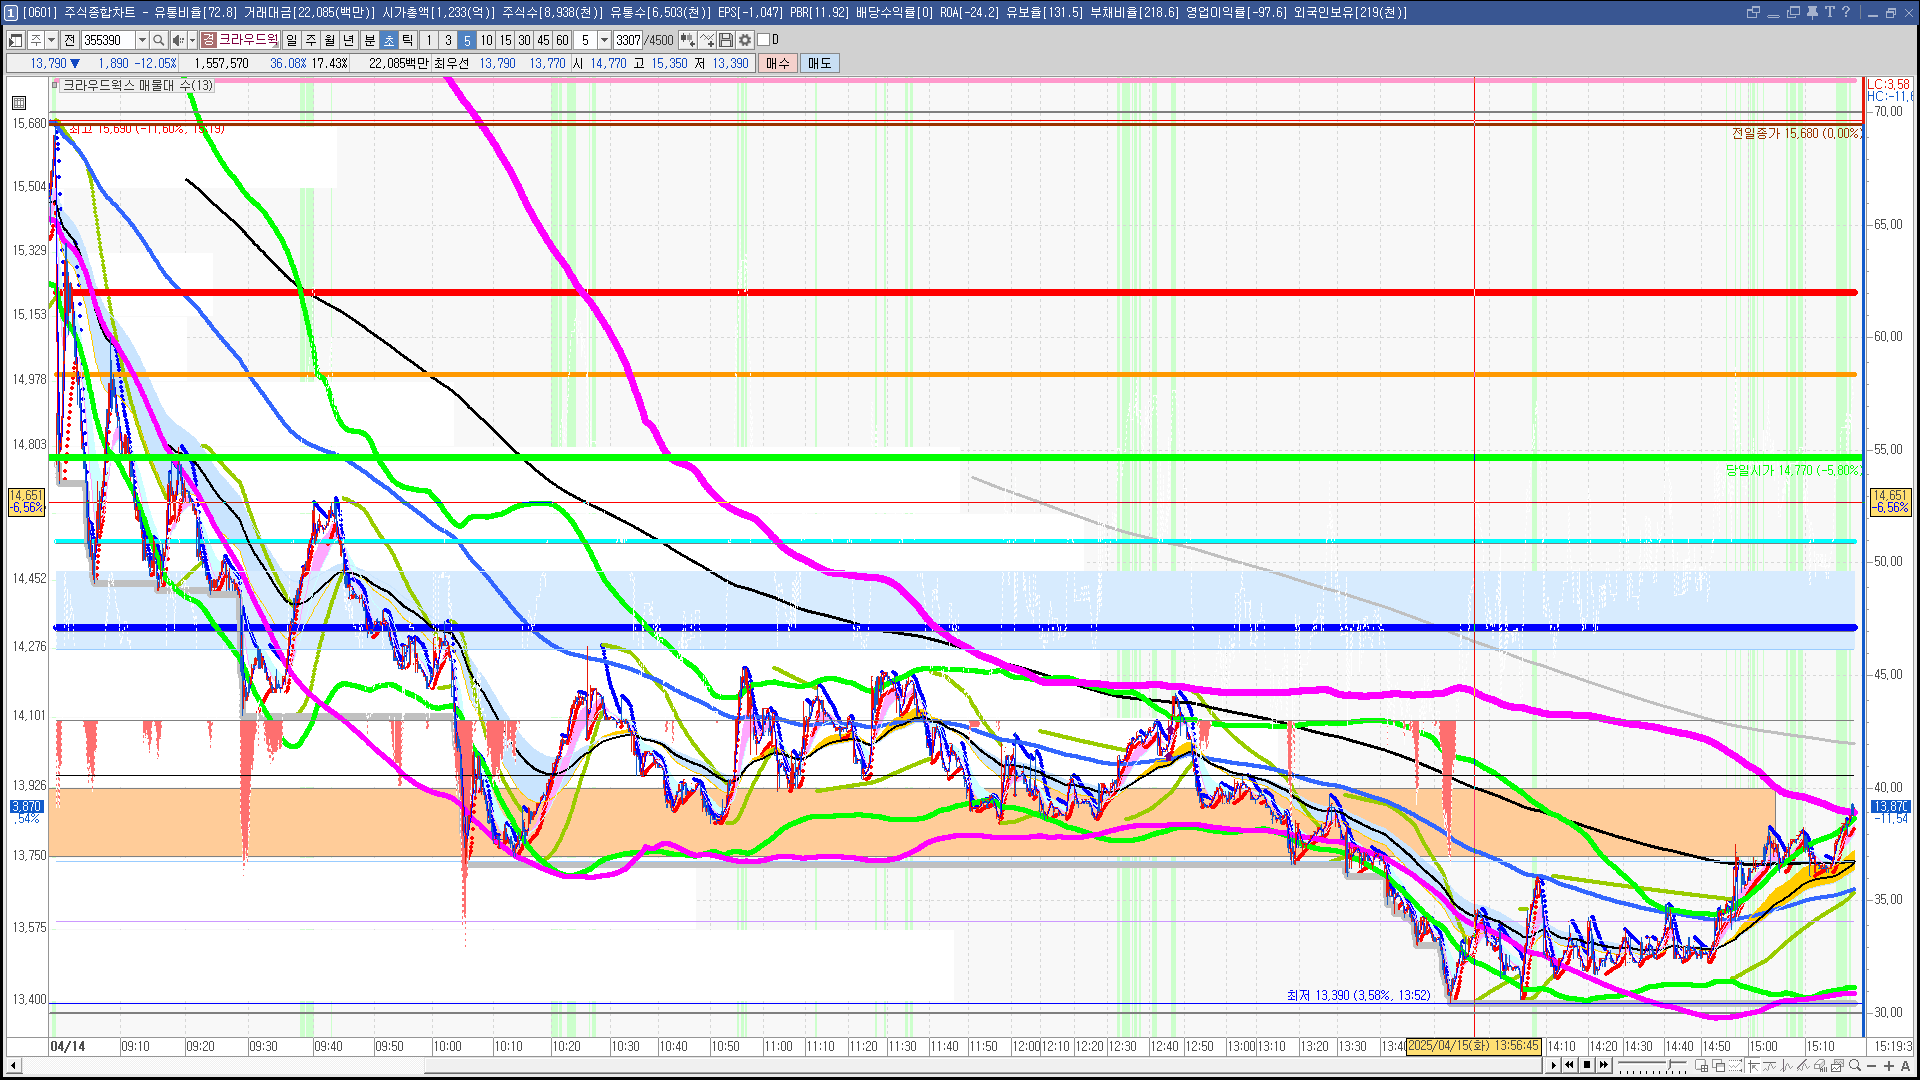Select the 10 interval toggle button
The width and height of the screenshot is (1920, 1080).
486,40
